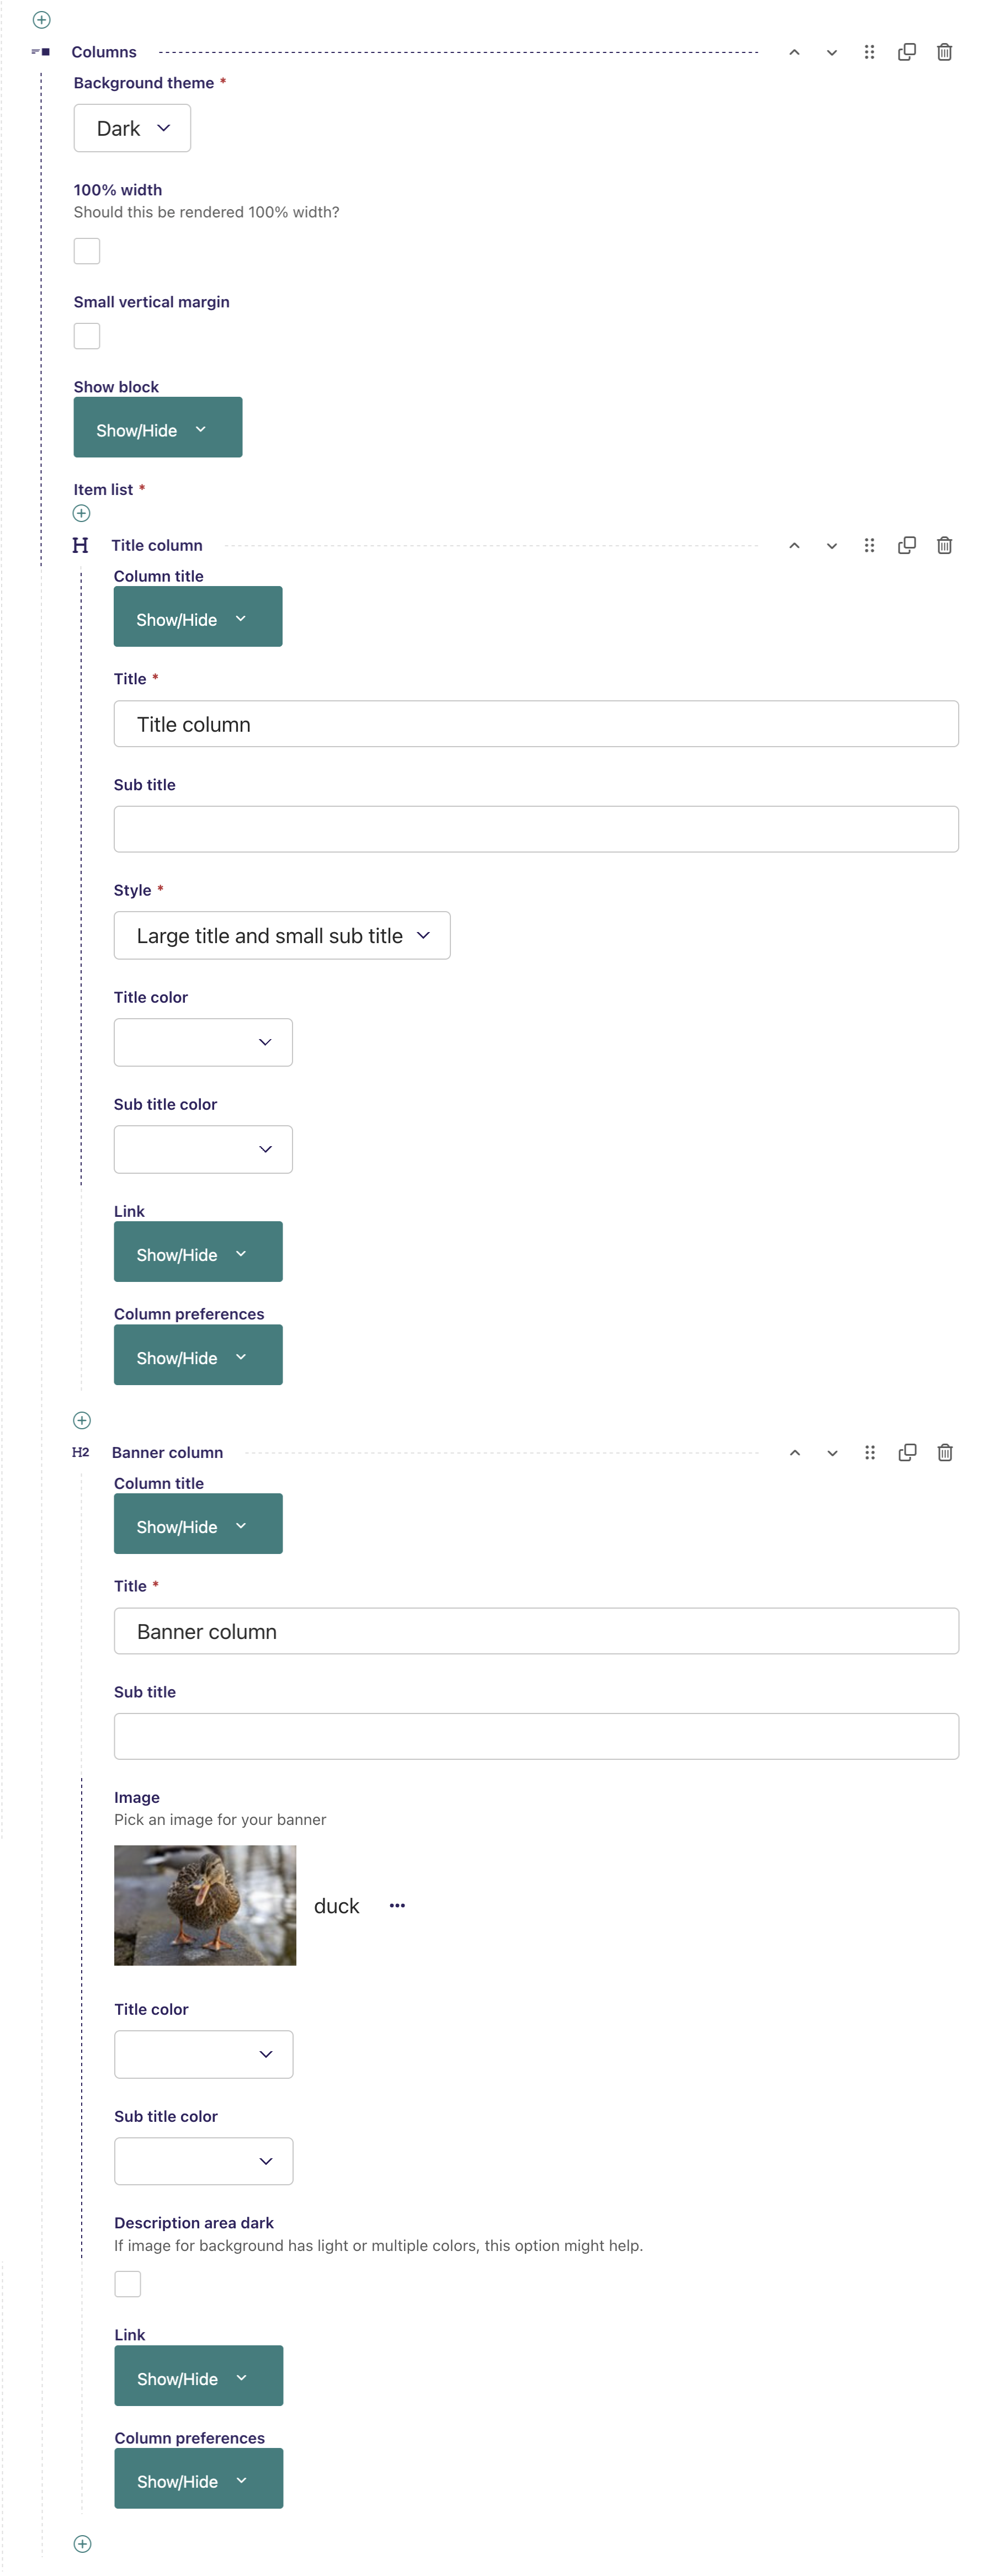This screenshot has width=983, height=2576.
Task: Focus the Banner column Sub title field
Action: (537, 1737)
